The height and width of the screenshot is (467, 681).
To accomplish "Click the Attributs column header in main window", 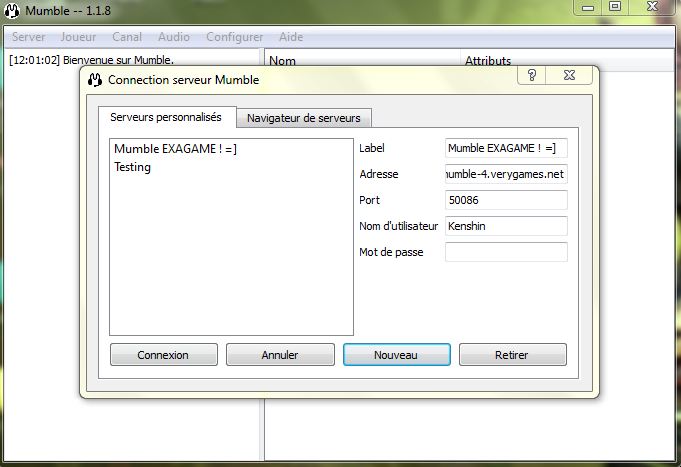I will (567, 60).
